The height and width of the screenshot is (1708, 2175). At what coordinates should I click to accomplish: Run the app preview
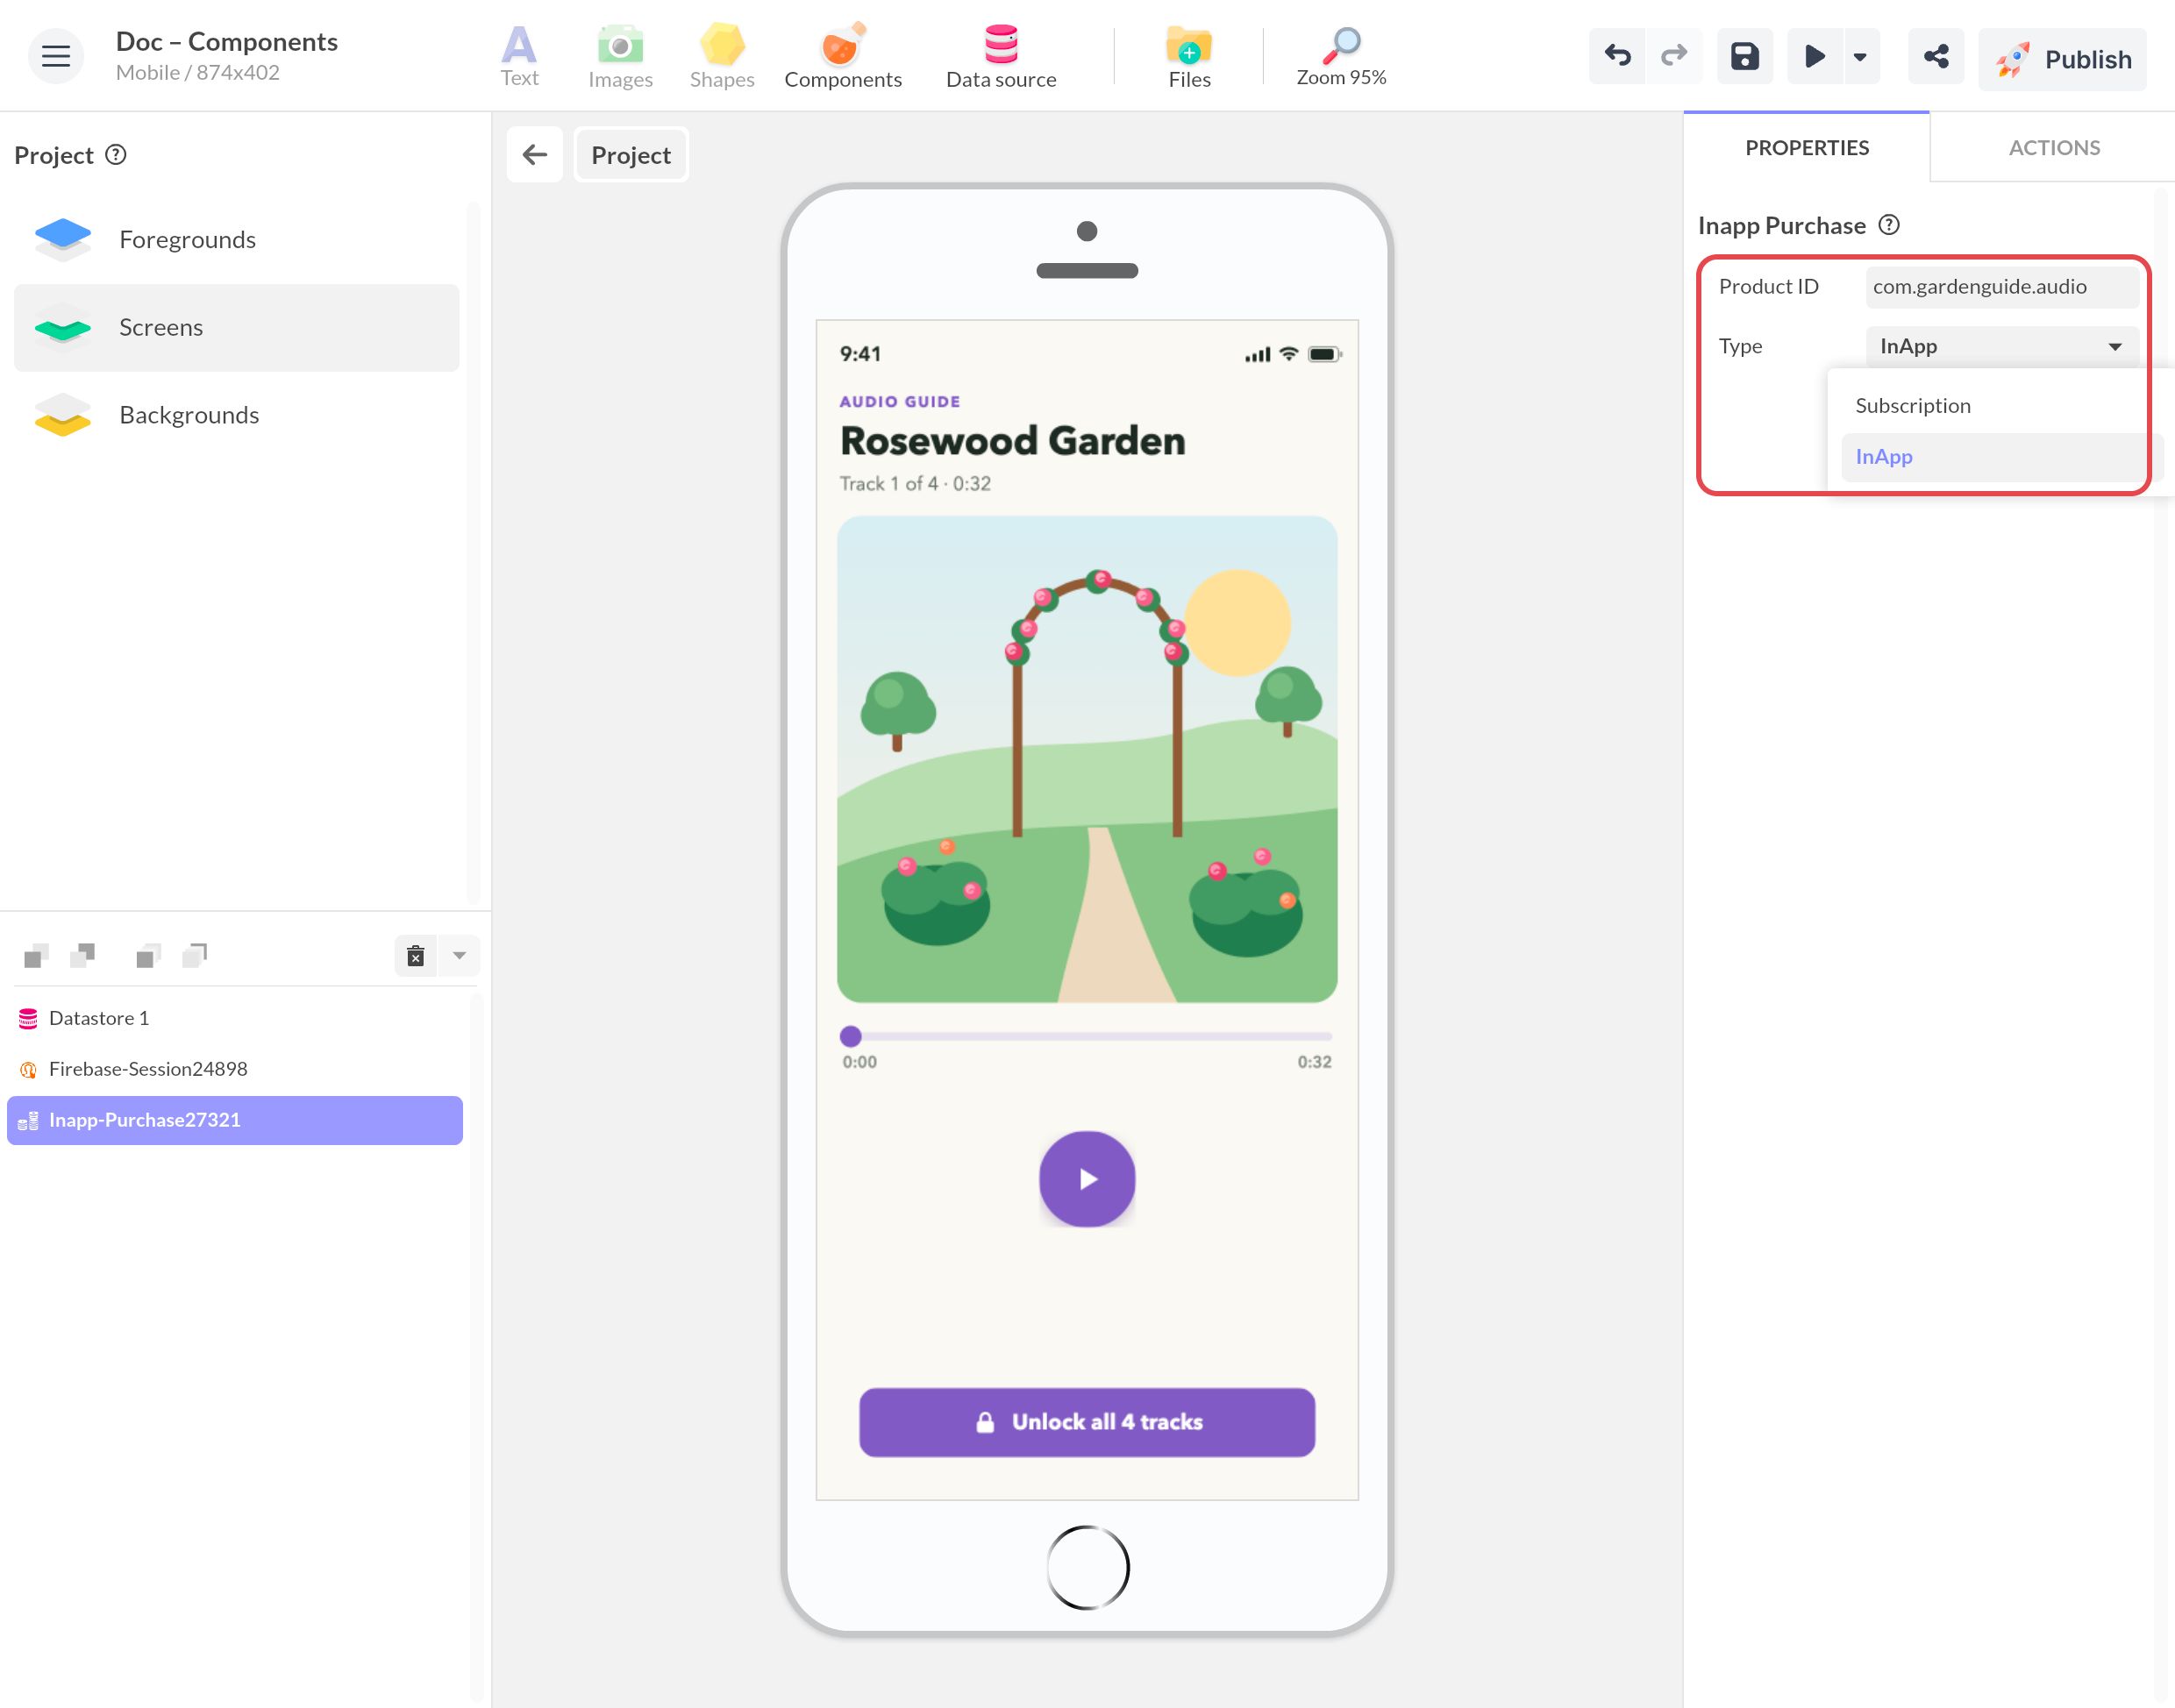[1814, 56]
